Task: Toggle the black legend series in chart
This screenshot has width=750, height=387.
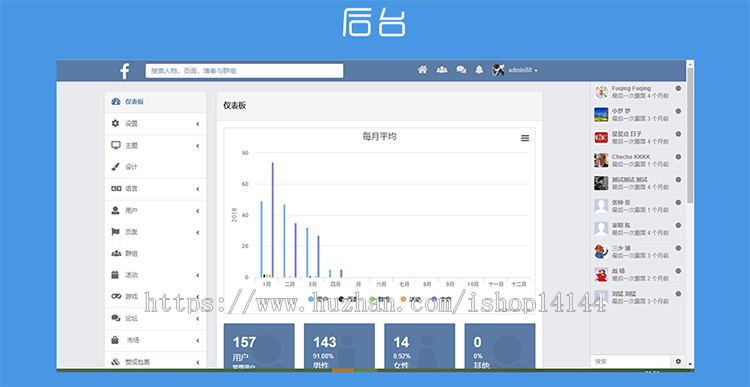Action: click(348, 299)
